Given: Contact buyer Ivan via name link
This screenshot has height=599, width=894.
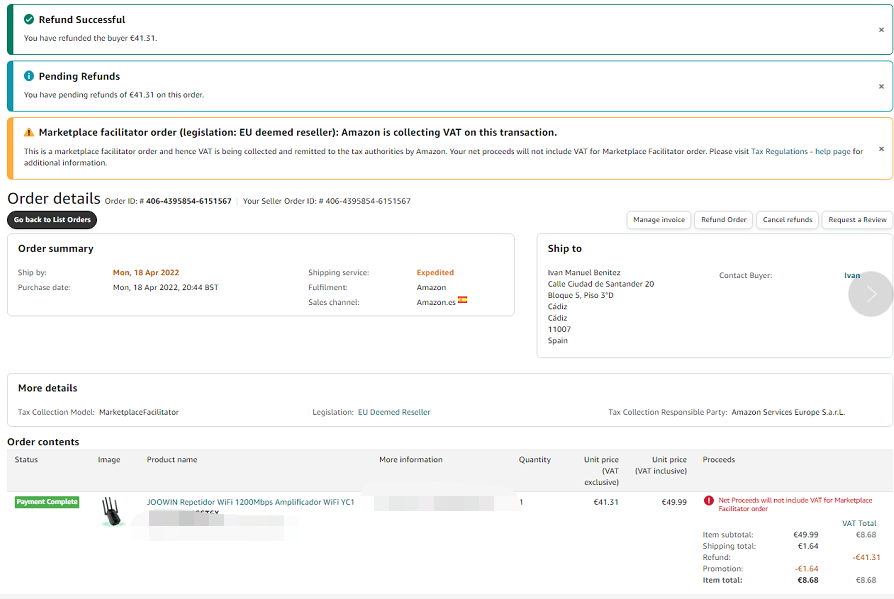Looking at the screenshot, I should [x=851, y=275].
